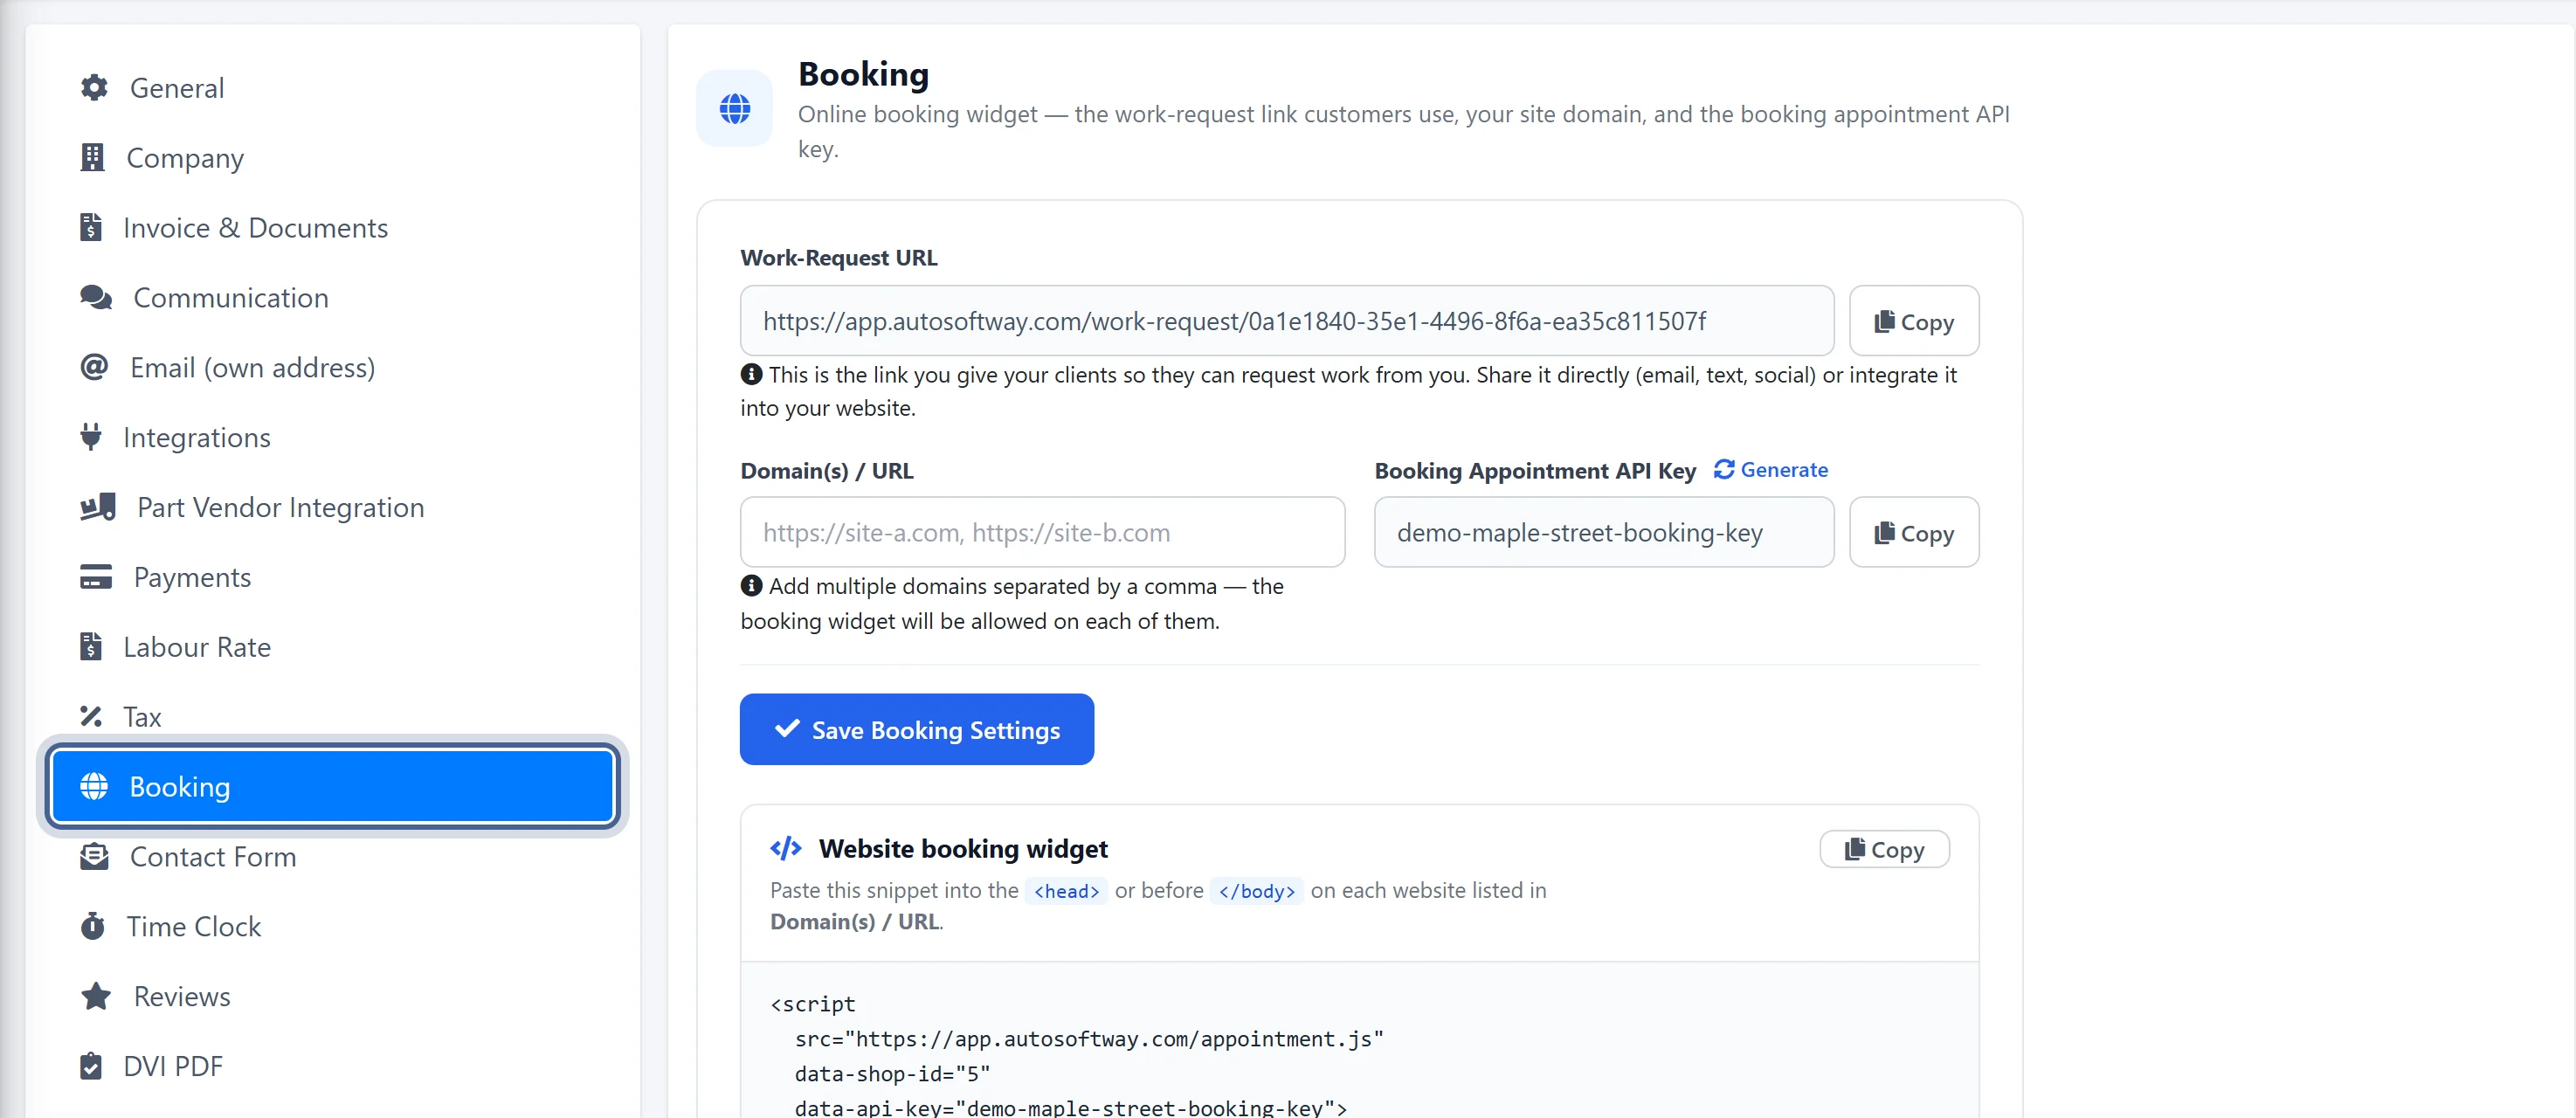
Task: Select Email (own address) menu item
Action: point(332,368)
